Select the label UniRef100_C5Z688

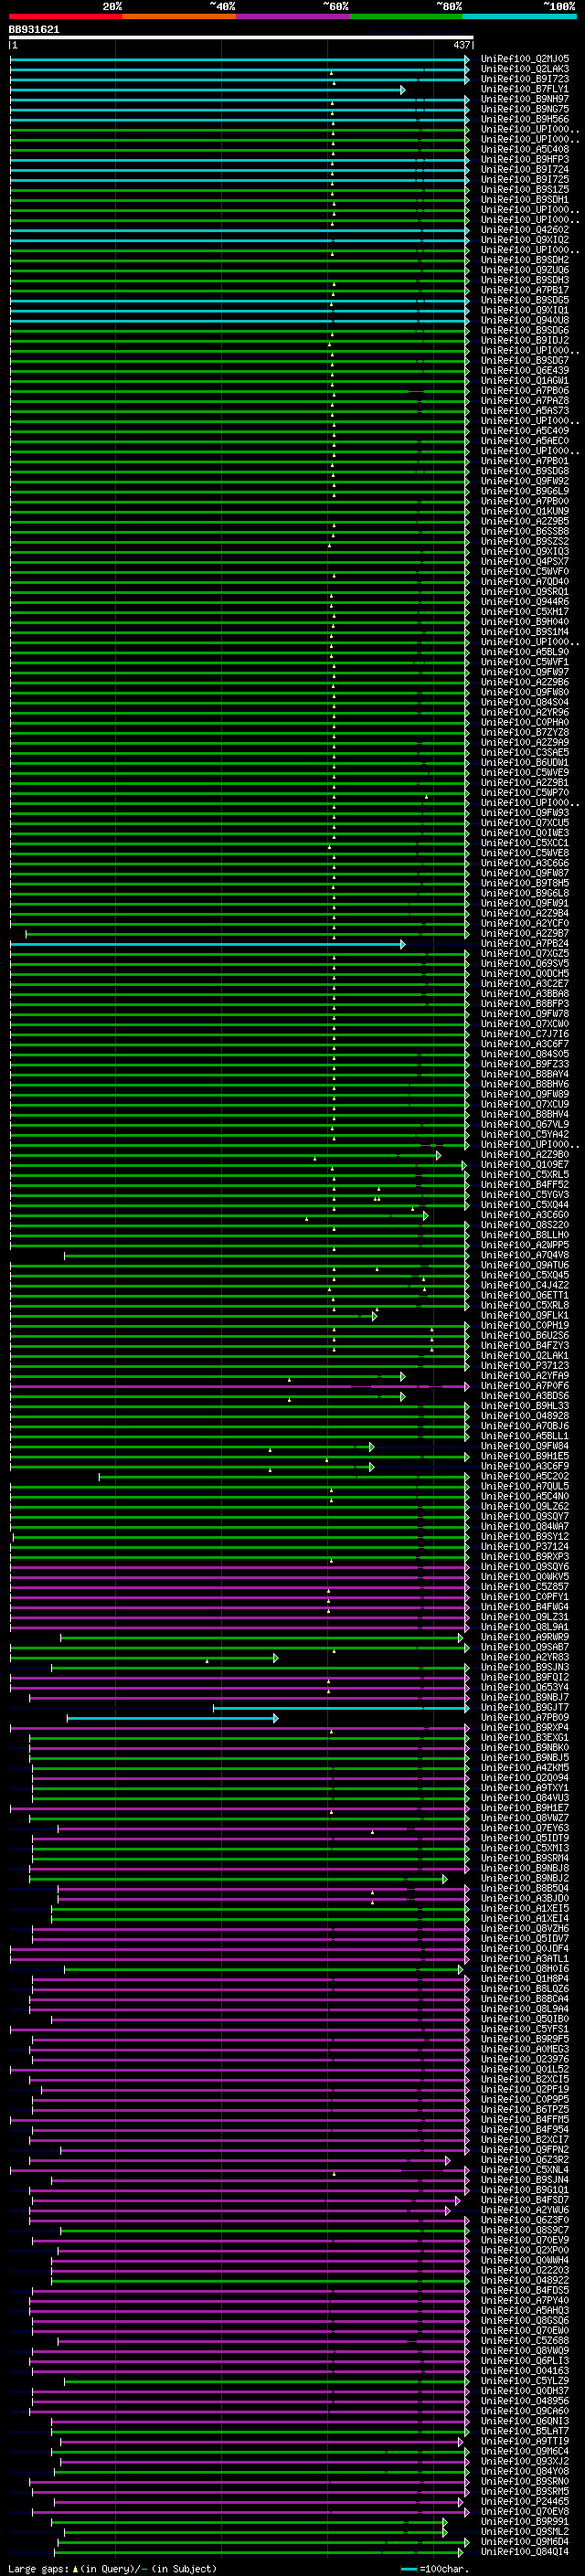[525, 2341]
